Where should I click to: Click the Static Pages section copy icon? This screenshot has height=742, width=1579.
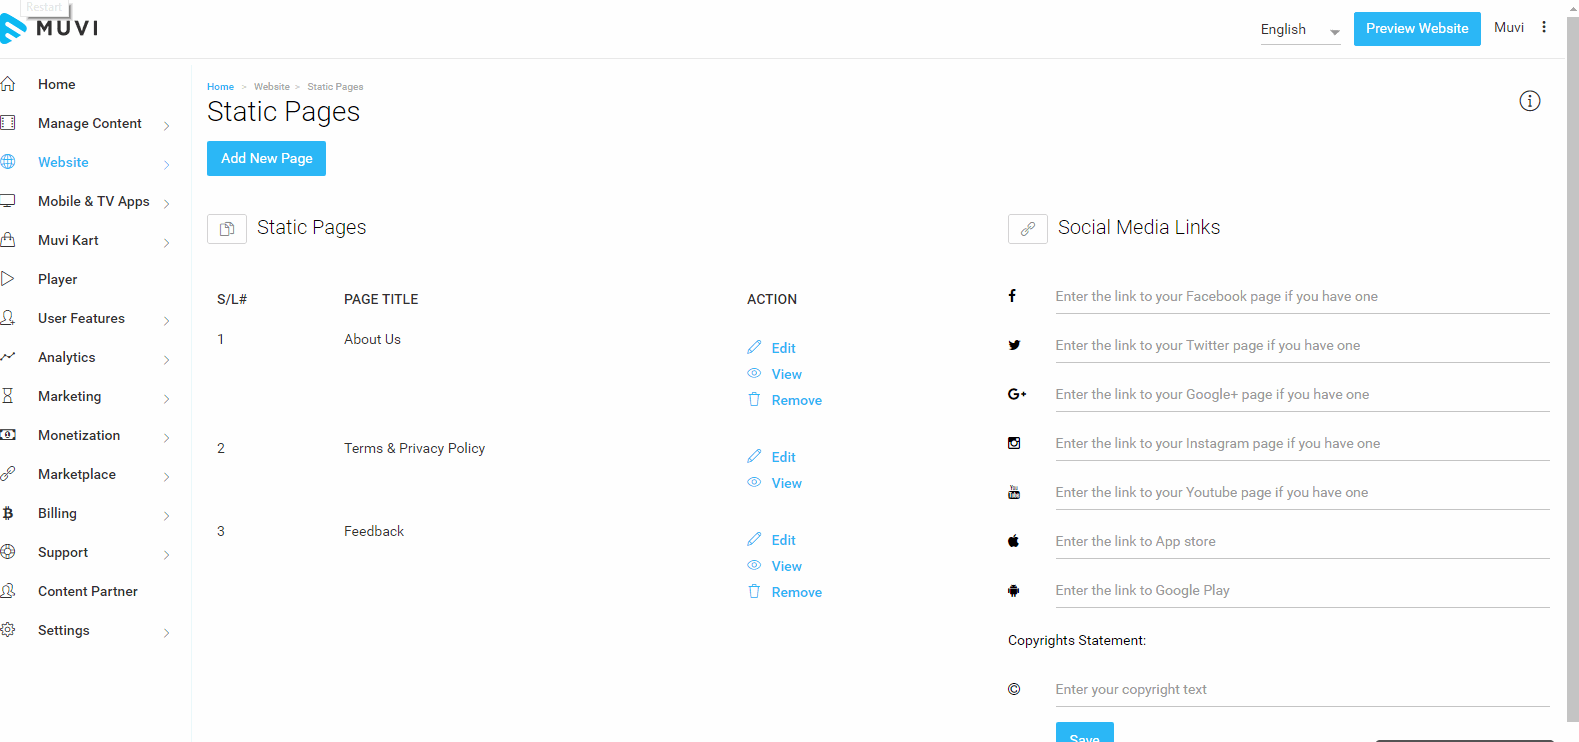click(x=227, y=229)
